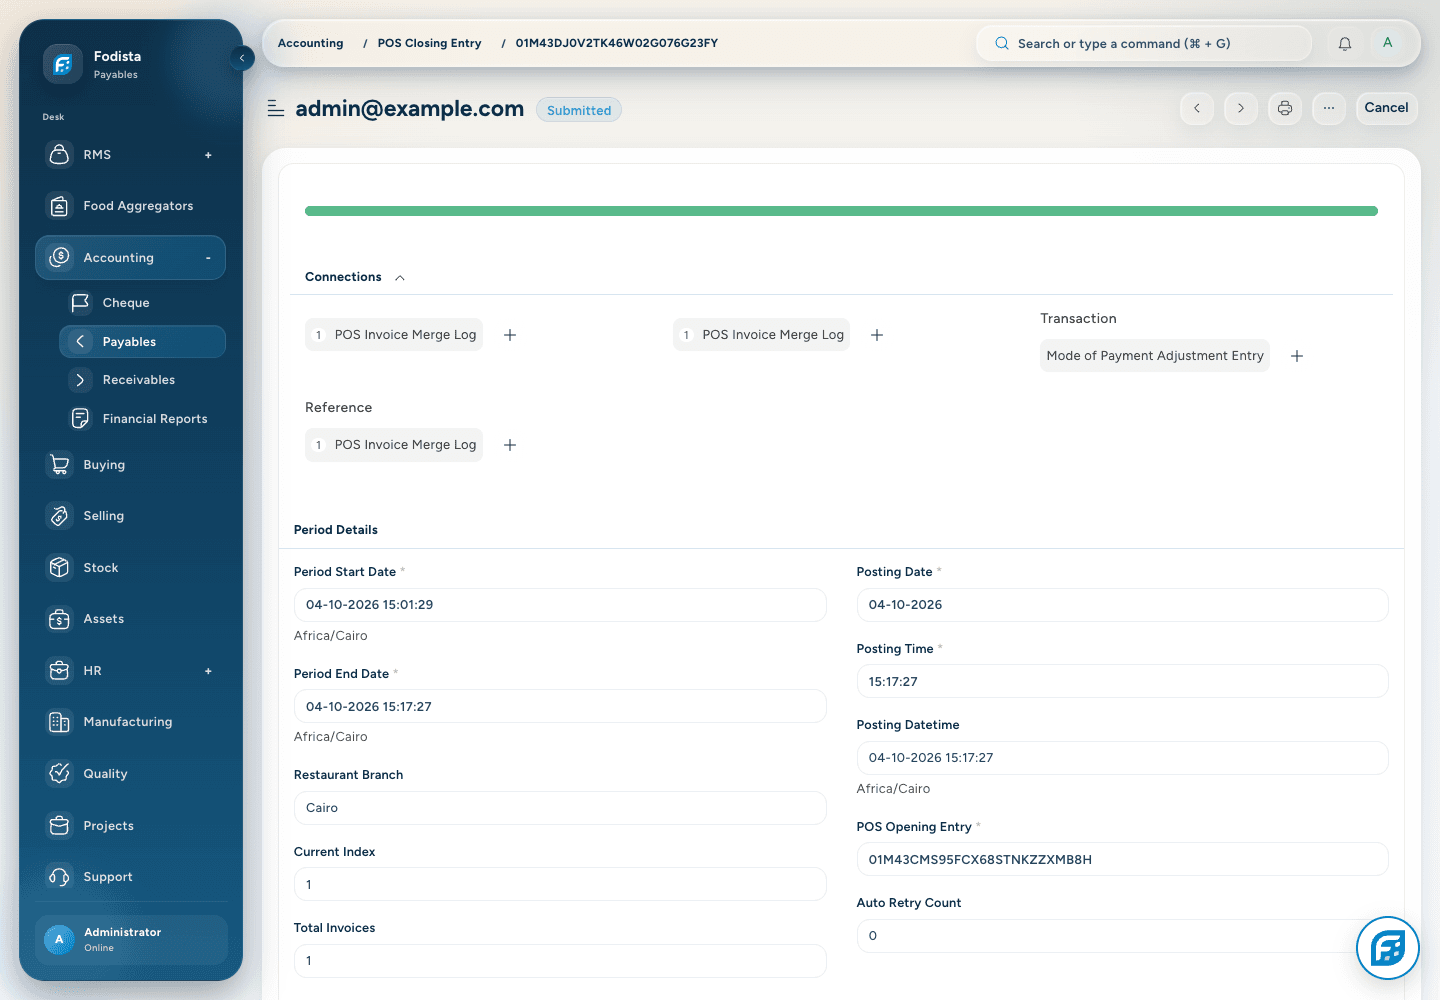Open the user avatar menu at top right
The width and height of the screenshot is (1440, 1000).
pyautogui.click(x=1387, y=43)
